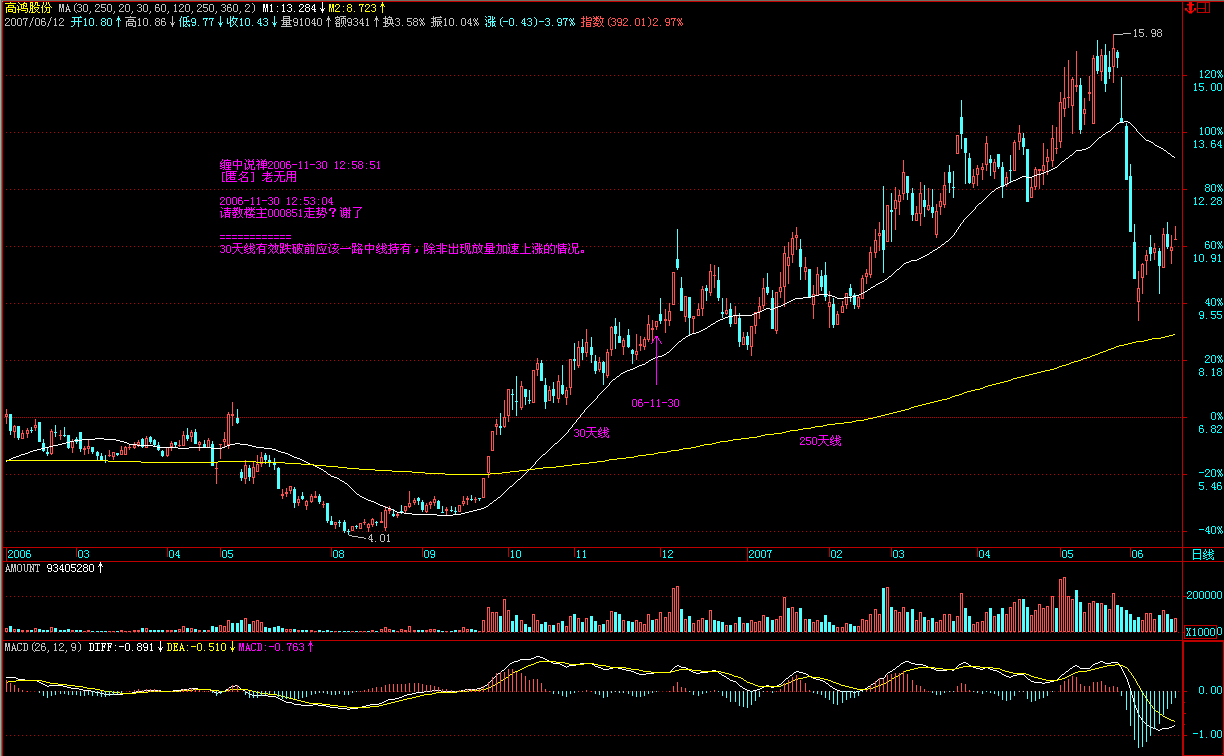The image size is (1224, 756).
Task: Click month 12 on the time axis
Action: (x=665, y=553)
